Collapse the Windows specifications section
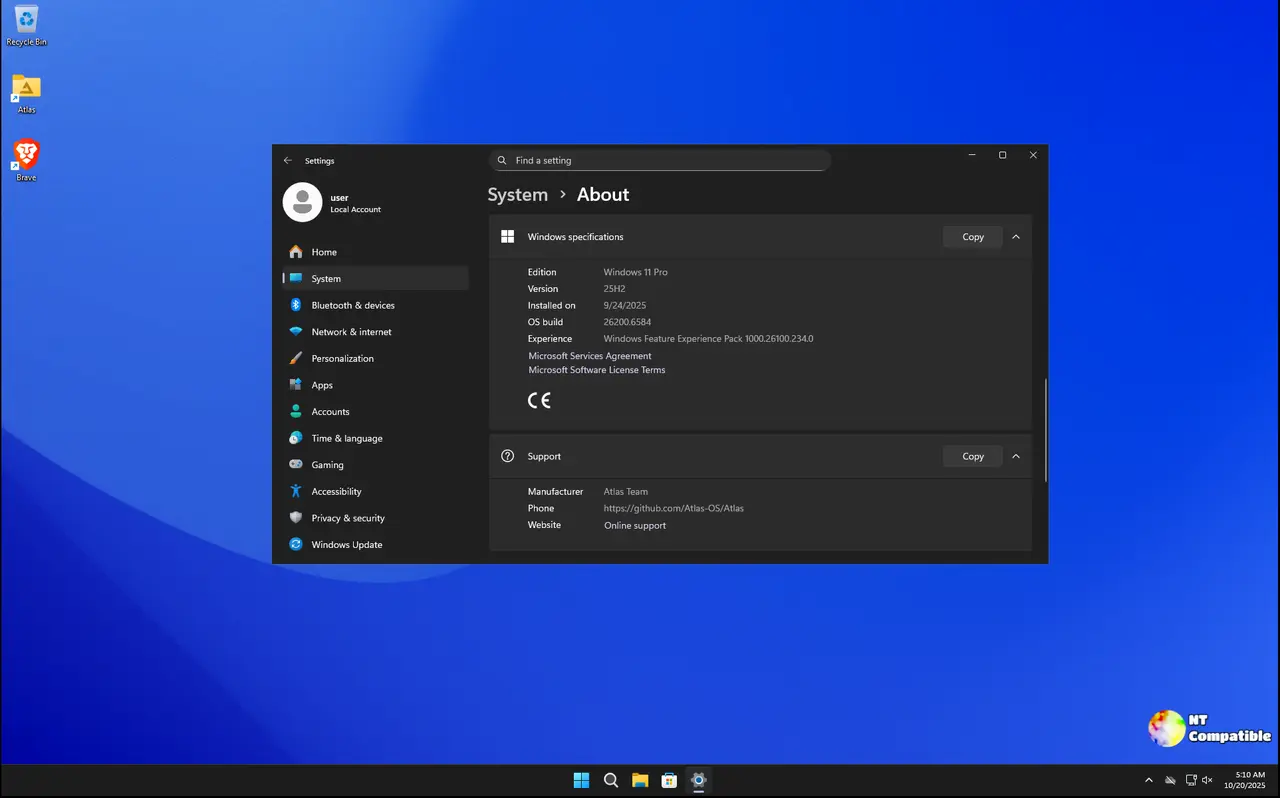The height and width of the screenshot is (798, 1280). (x=1016, y=237)
